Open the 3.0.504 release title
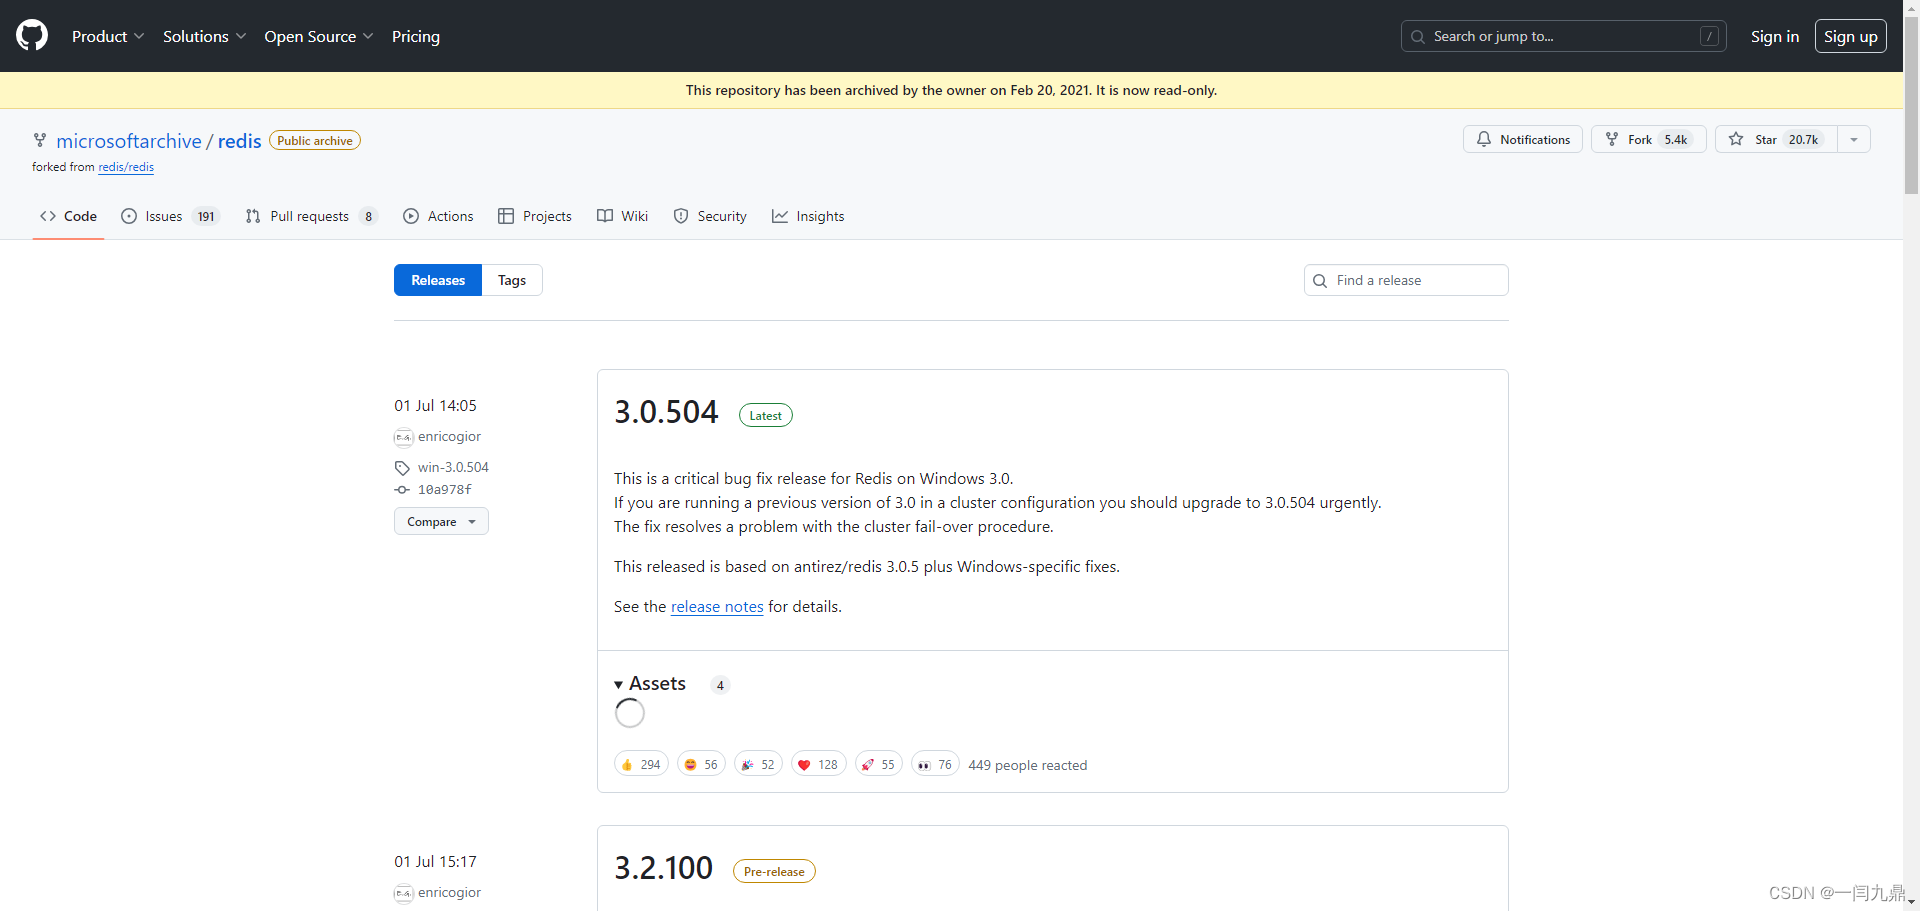Image resolution: width=1920 pixels, height=911 pixels. pyautogui.click(x=666, y=412)
